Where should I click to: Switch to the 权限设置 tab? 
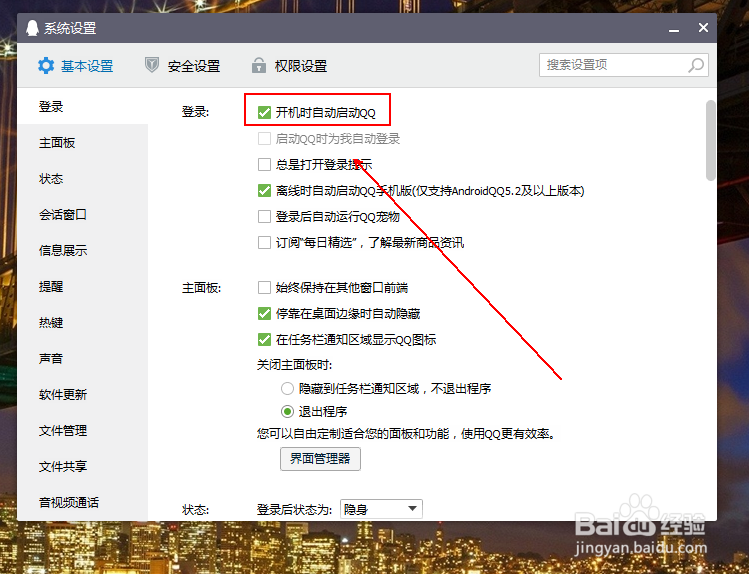tap(289, 66)
